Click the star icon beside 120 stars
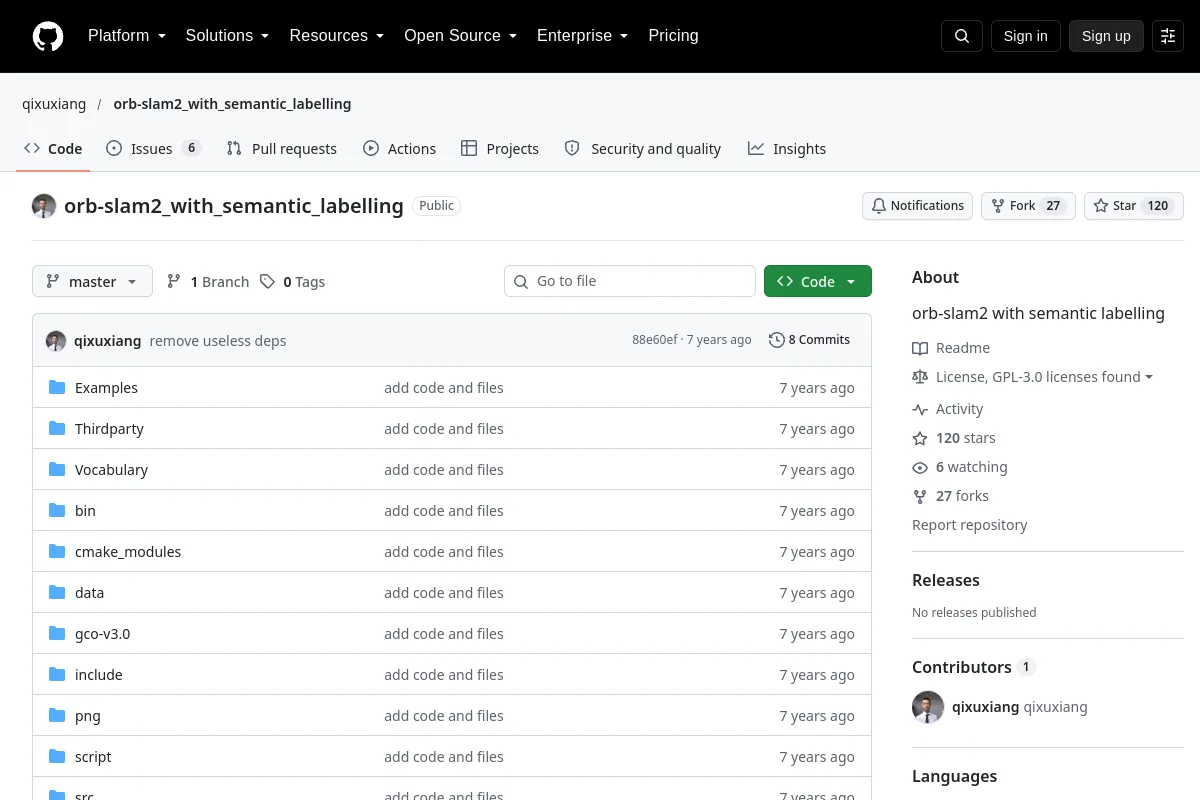The width and height of the screenshot is (1200, 800). (x=920, y=438)
